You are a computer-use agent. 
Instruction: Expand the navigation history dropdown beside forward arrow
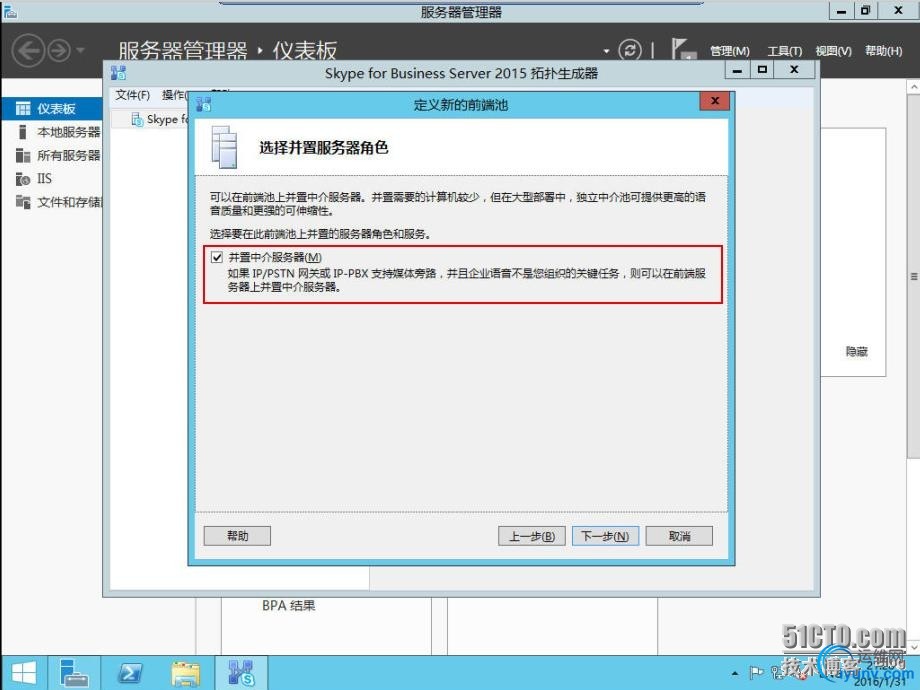click(x=80, y=50)
